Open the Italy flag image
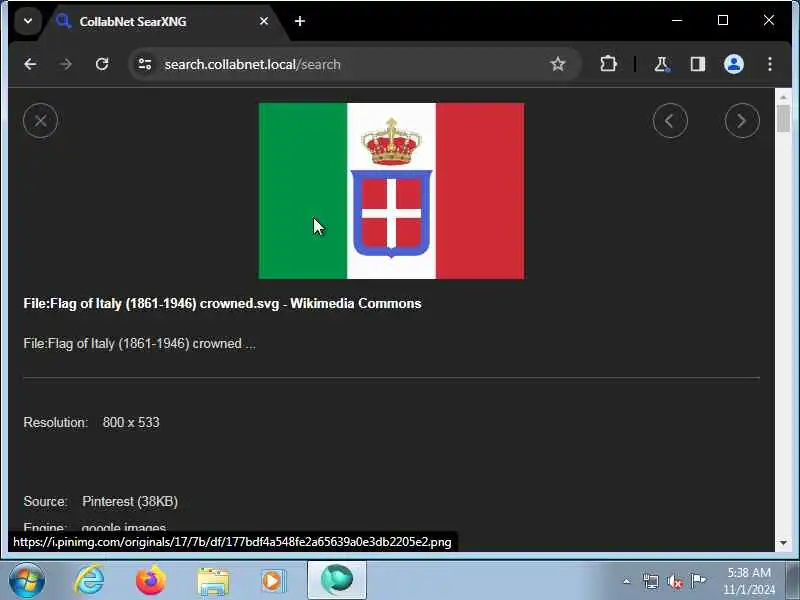The height and width of the screenshot is (600, 800). (391, 191)
